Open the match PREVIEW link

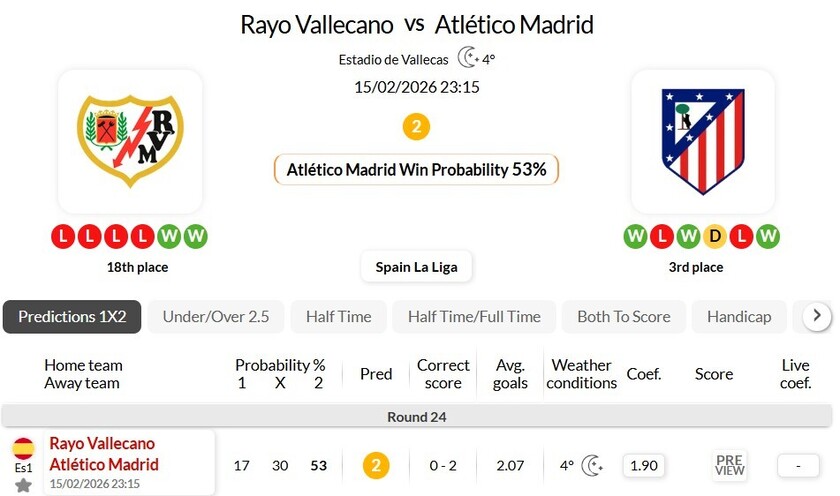pos(730,465)
